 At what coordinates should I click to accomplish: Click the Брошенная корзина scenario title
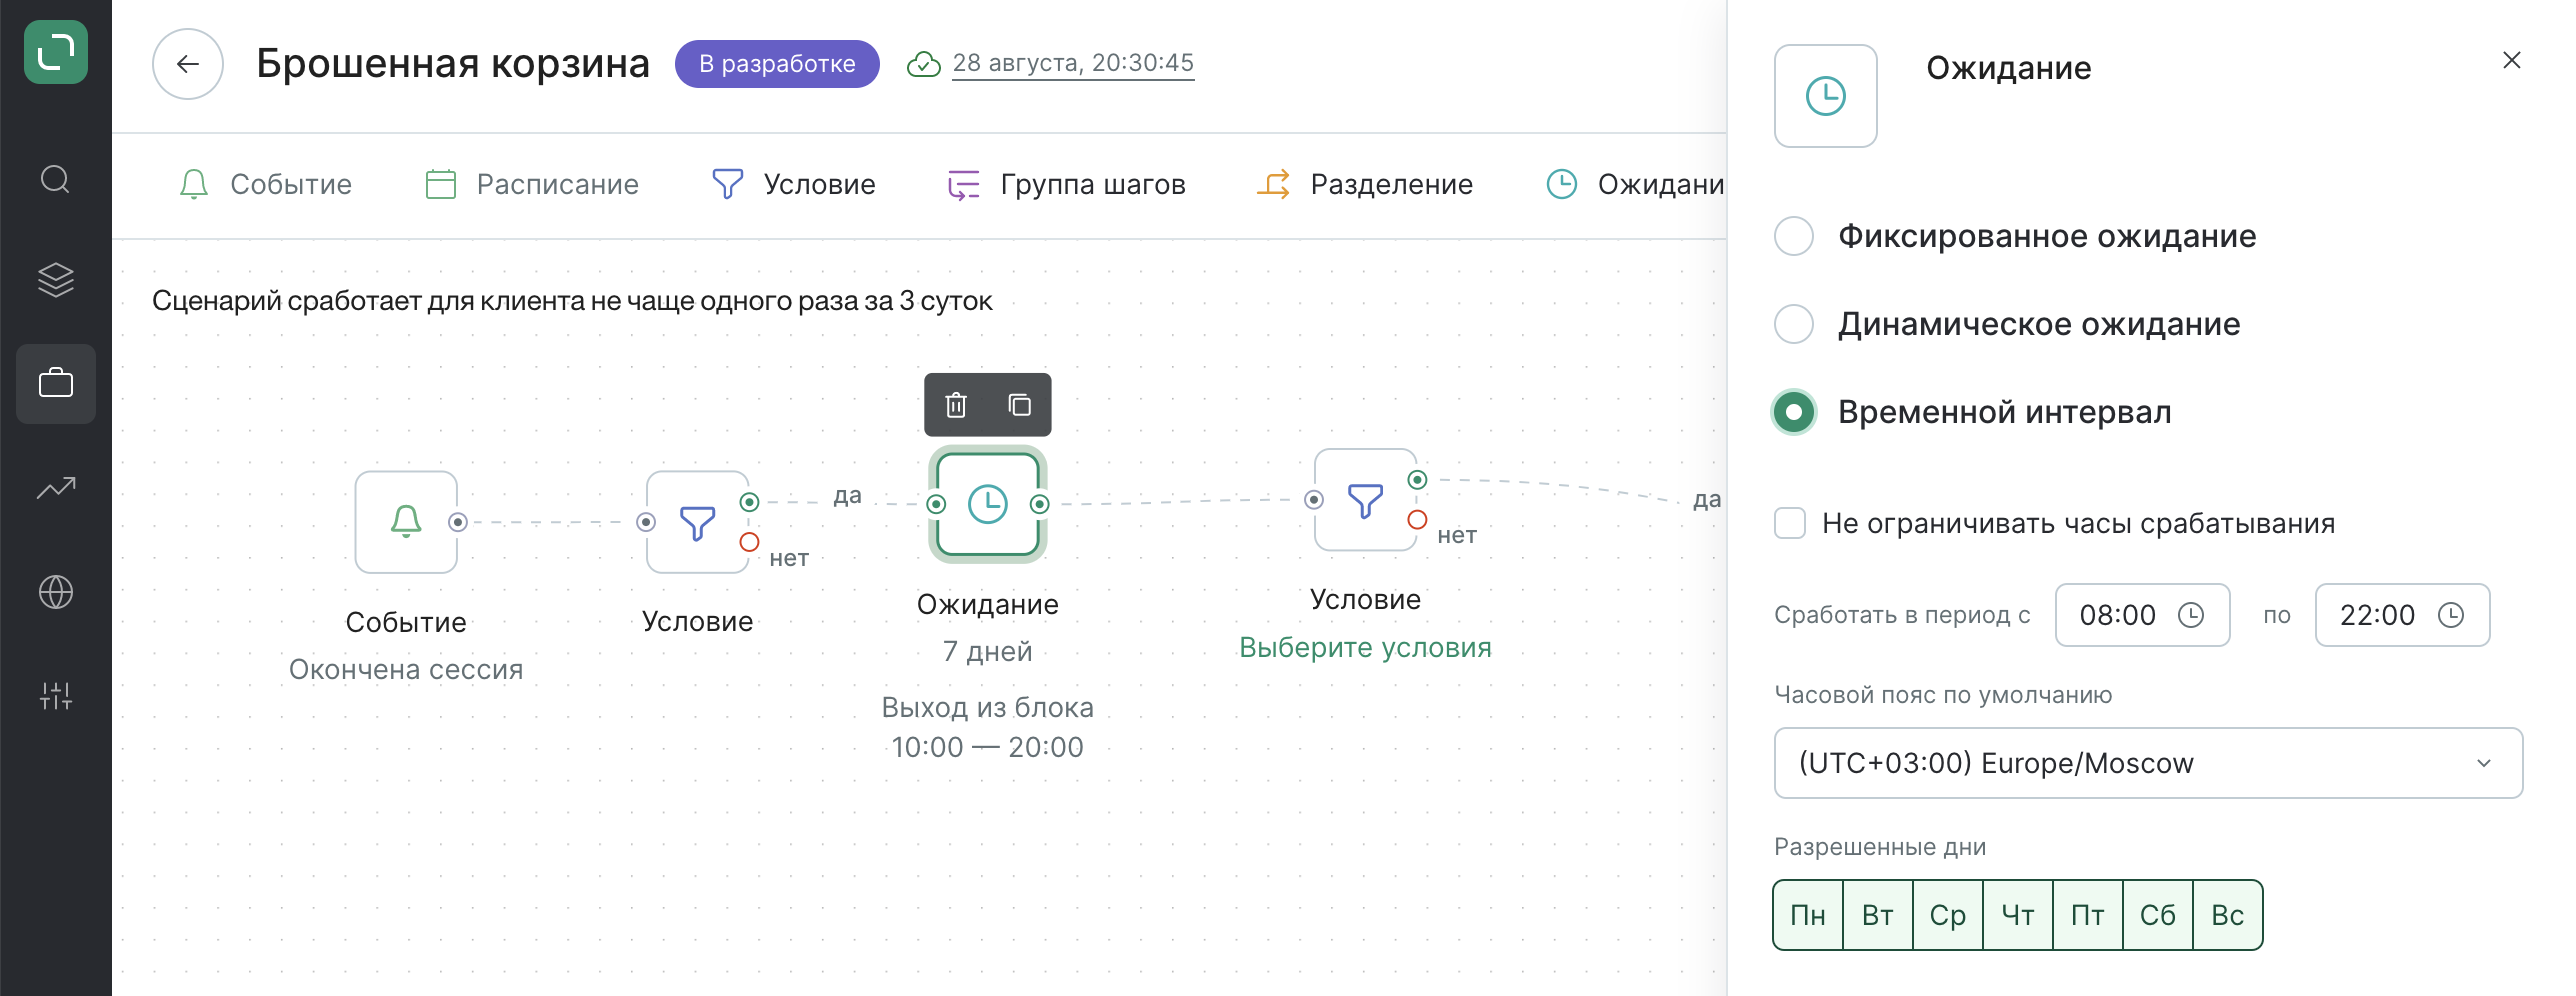[x=453, y=64]
